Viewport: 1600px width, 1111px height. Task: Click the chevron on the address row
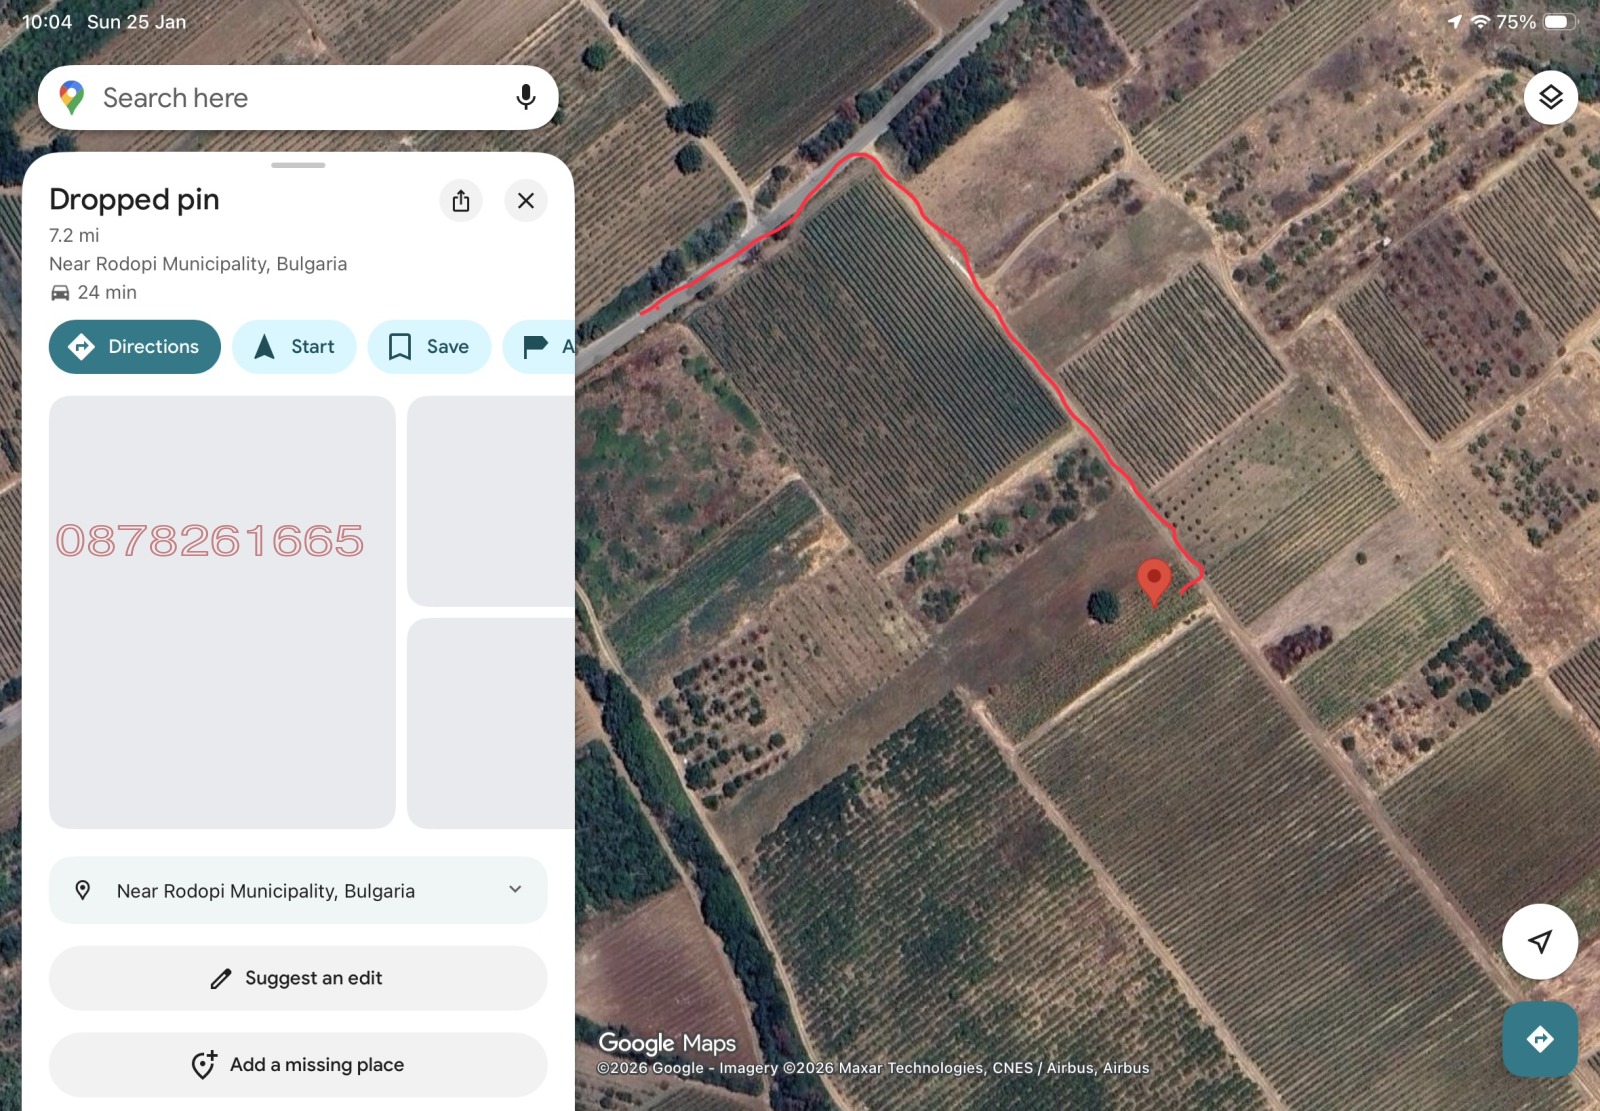[x=515, y=890]
